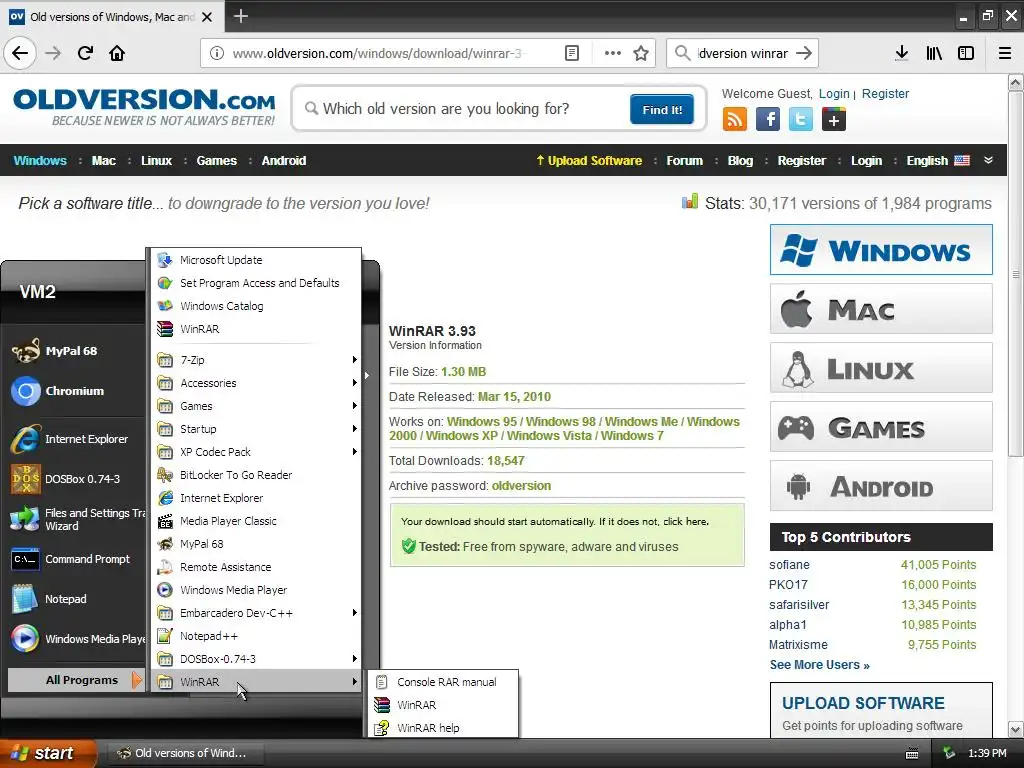Click the large Mac category button
The width and height of the screenshot is (1024, 768).
pyautogui.click(x=881, y=308)
